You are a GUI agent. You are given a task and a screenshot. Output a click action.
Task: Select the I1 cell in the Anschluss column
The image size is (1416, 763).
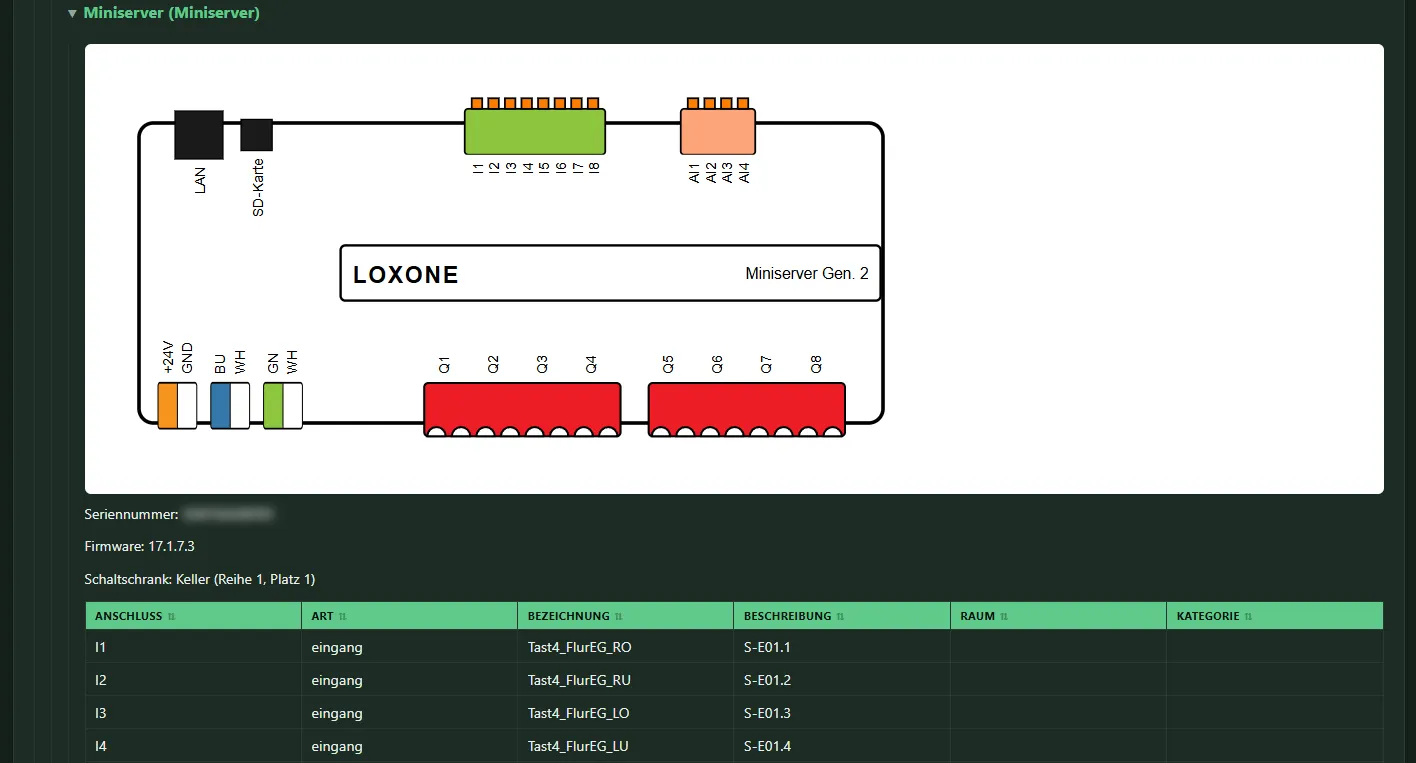pyautogui.click(x=193, y=647)
